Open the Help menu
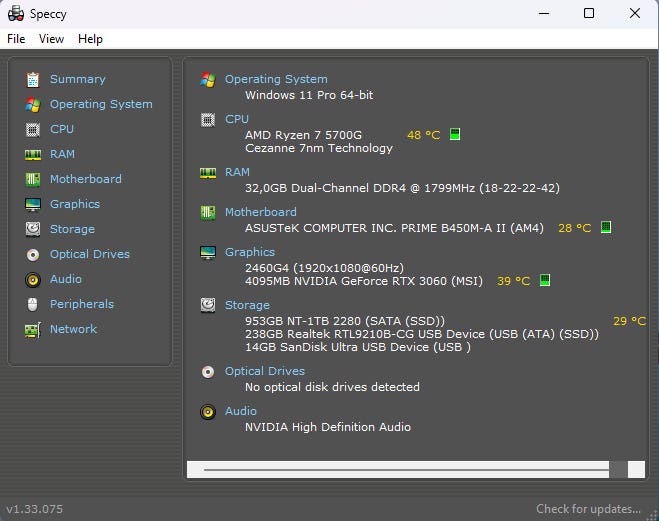This screenshot has width=659, height=521. pos(90,39)
